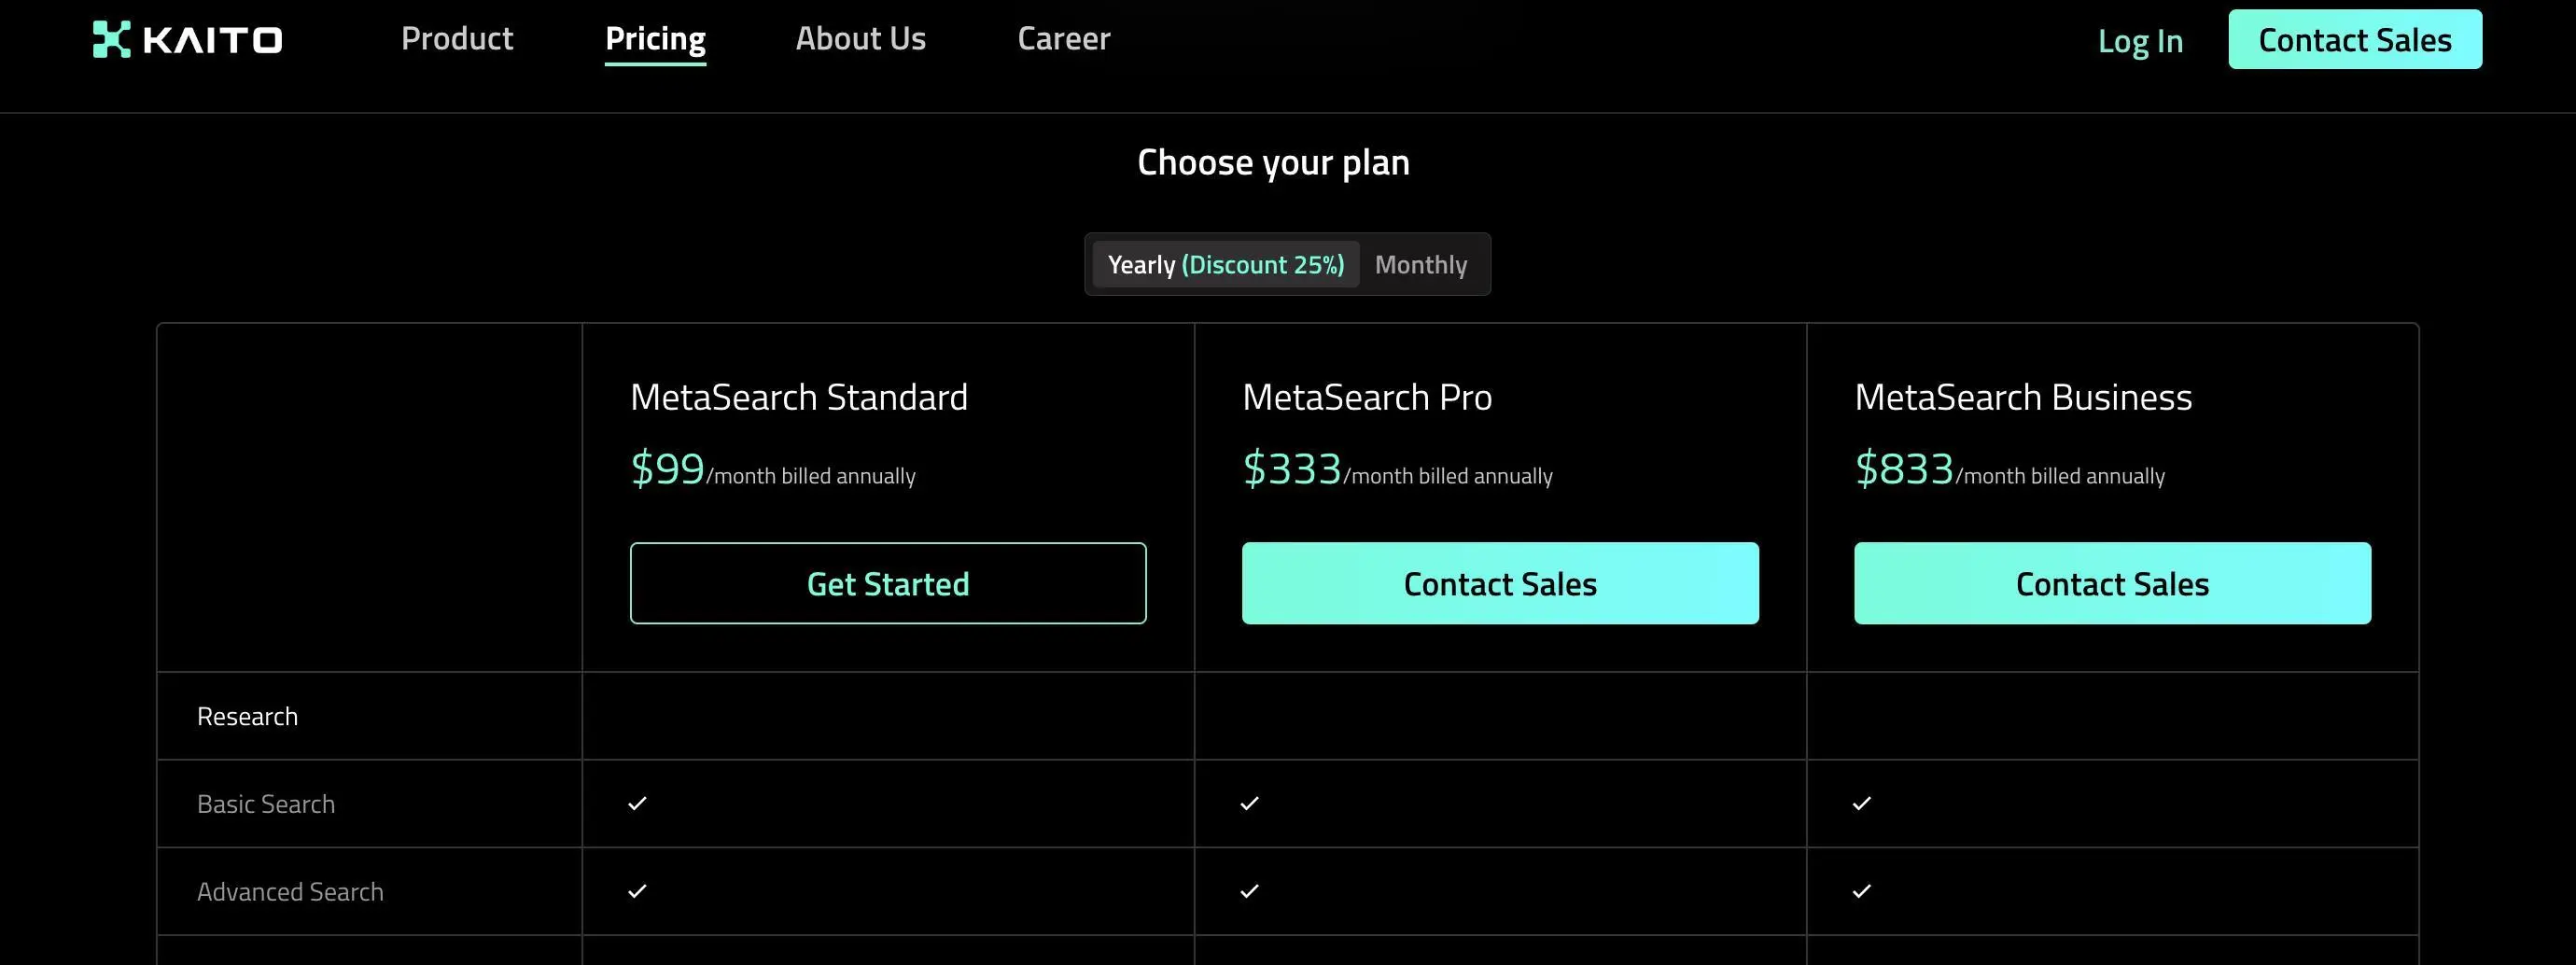Click Contact Sales for MetaSearch Business
This screenshot has height=965, width=2576.
pos(2112,584)
